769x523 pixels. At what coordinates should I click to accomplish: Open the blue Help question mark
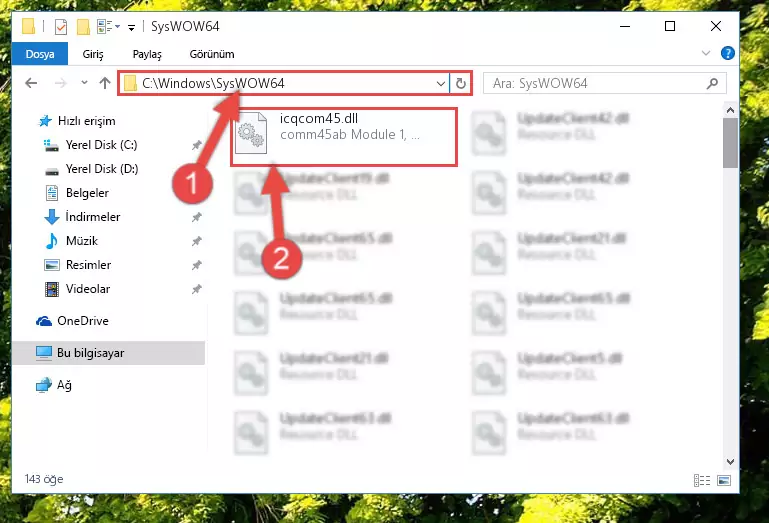pos(728,53)
